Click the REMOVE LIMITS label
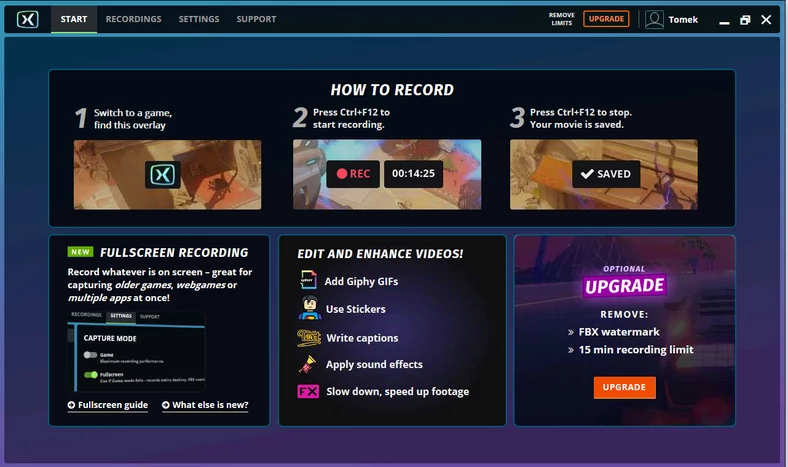This screenshot has height=467, width=788. [x=561, y=19]
